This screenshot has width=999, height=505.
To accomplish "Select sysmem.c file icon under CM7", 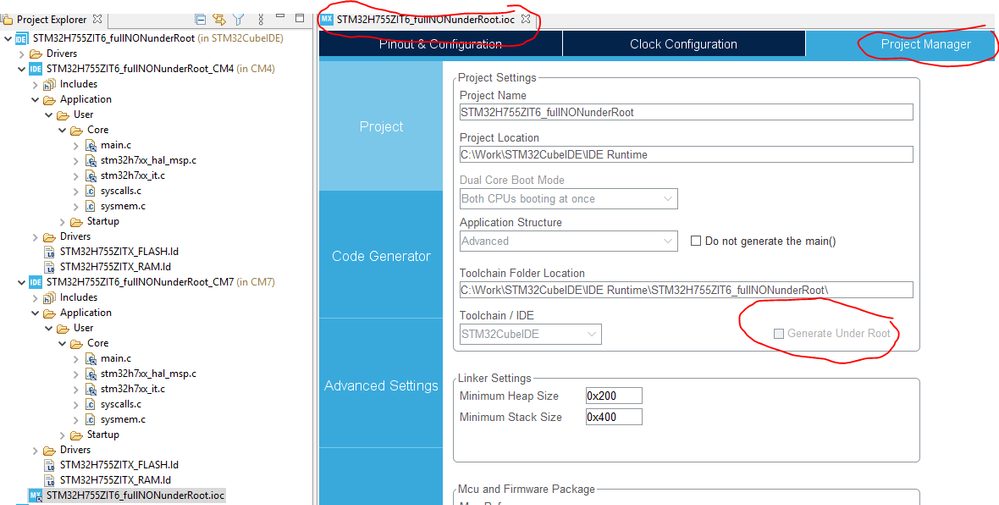I will point(90,420).
